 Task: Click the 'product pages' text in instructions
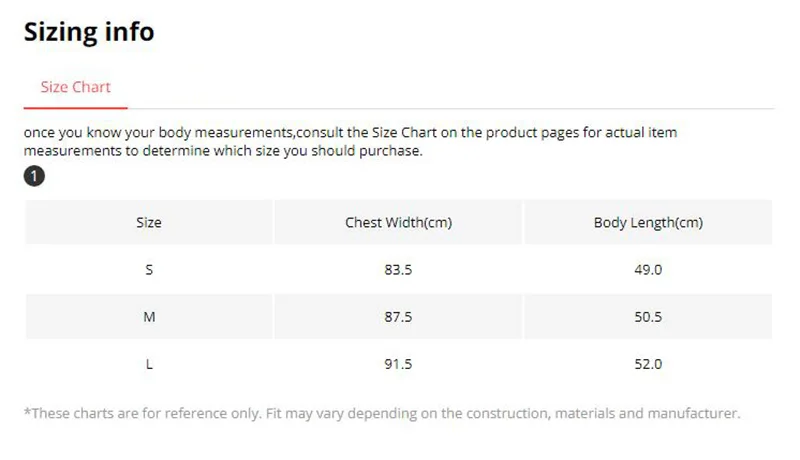click(515, 133)
